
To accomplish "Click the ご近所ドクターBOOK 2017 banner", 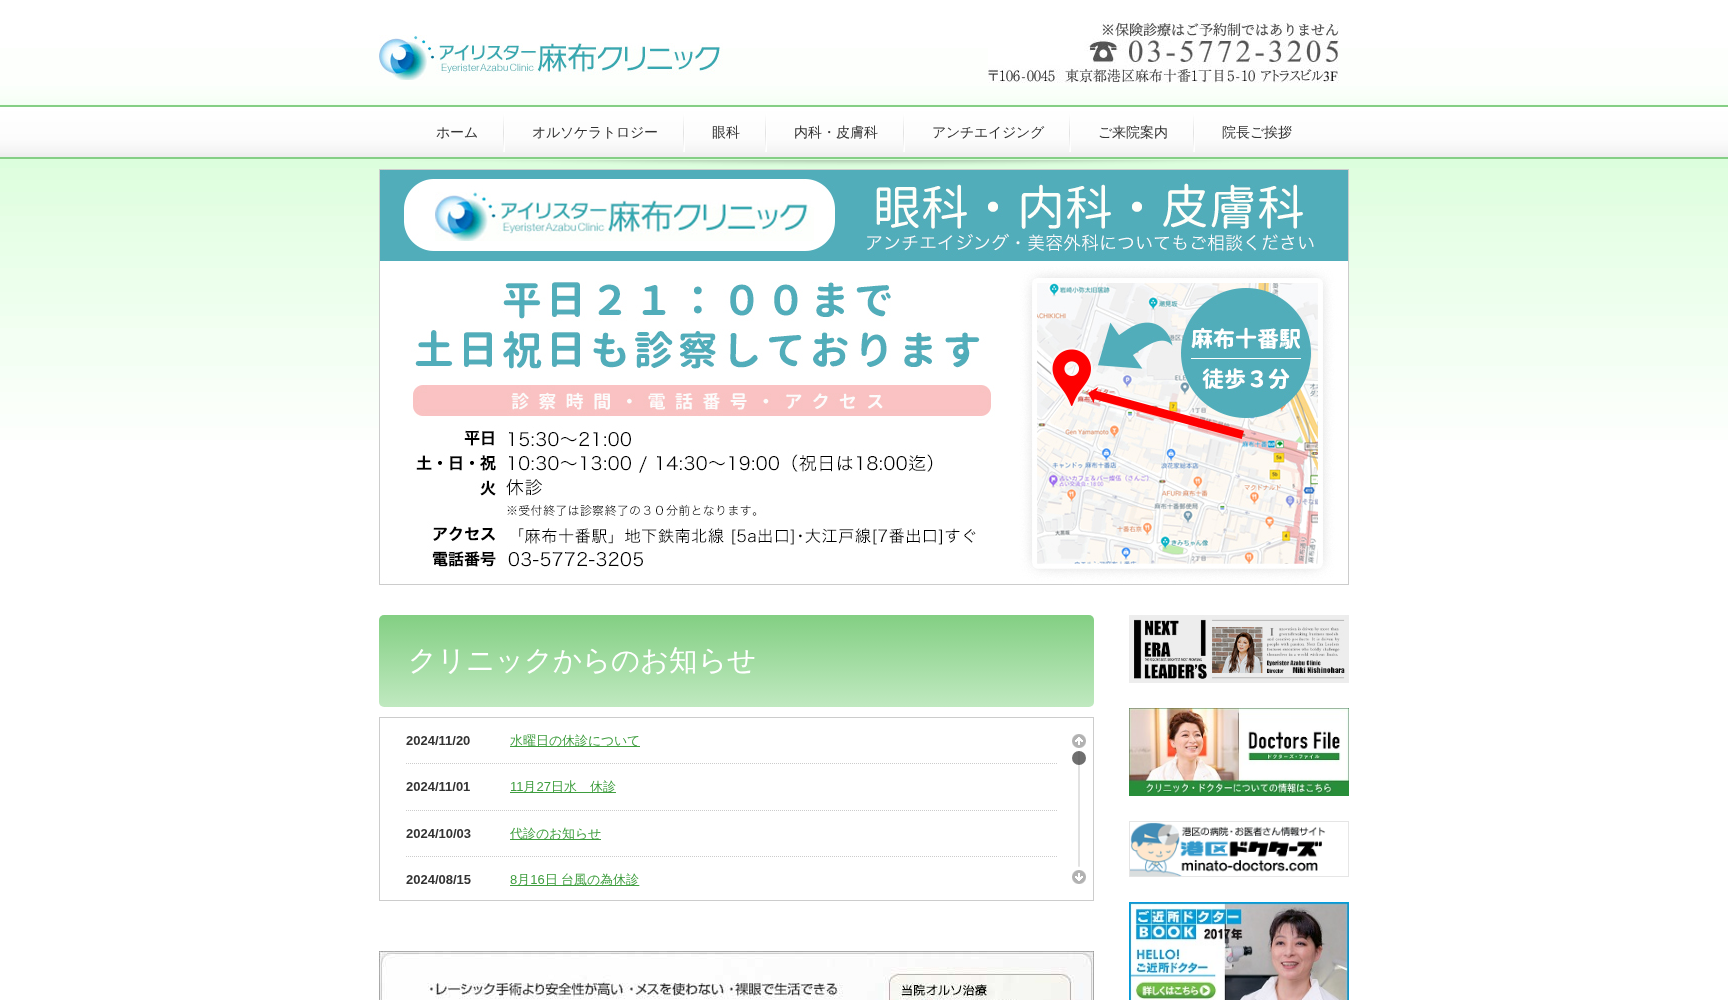I will point(1238,951).
